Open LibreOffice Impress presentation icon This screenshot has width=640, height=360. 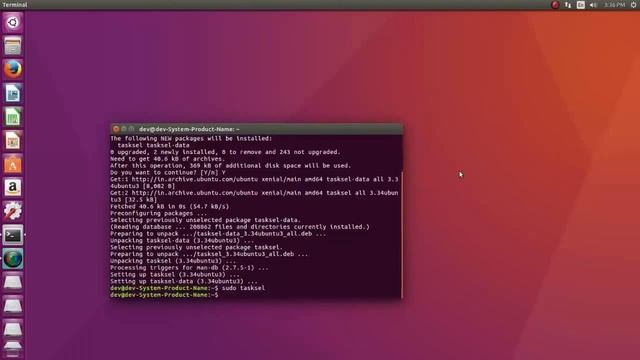[13, 140]
